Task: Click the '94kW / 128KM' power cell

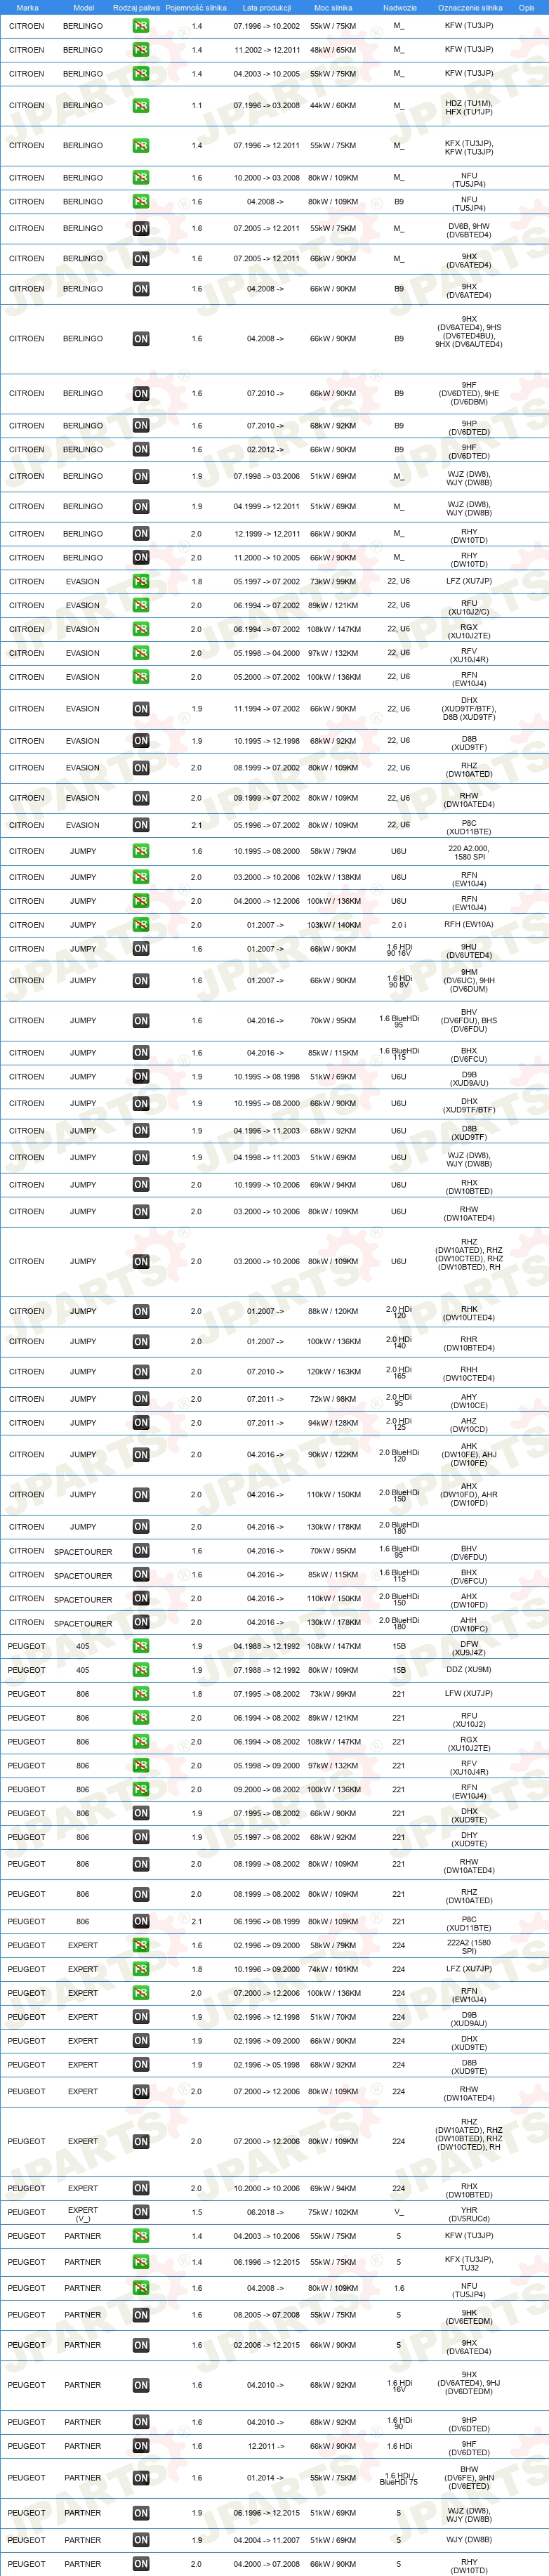Action: 333,1424
